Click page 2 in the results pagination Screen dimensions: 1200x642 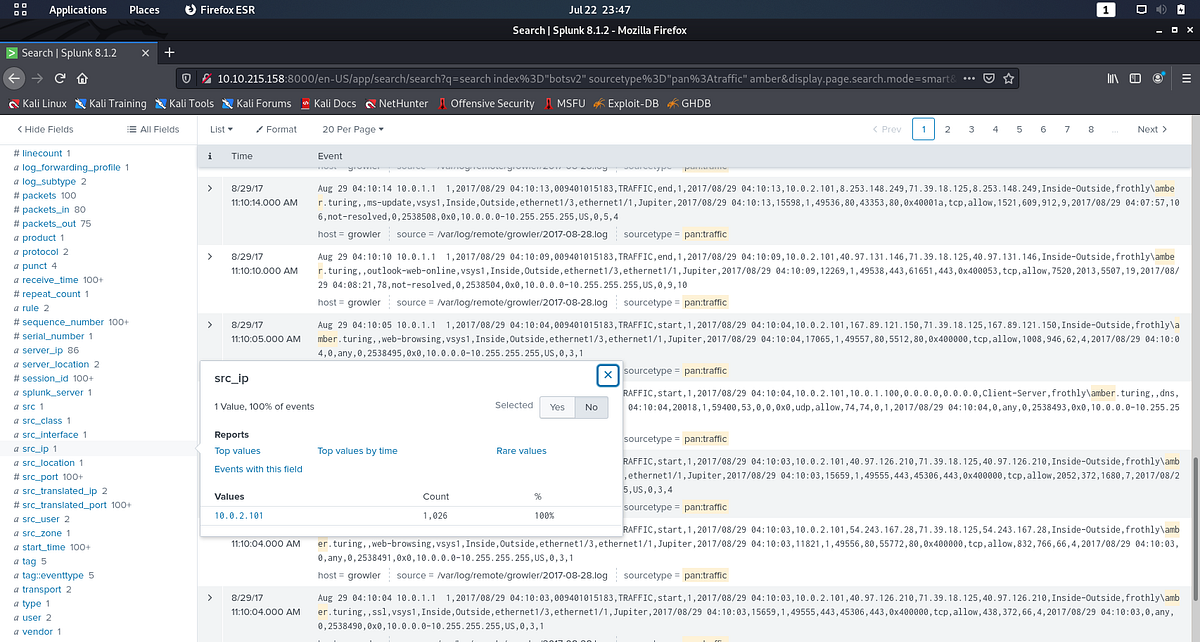[x=947, y=128]
